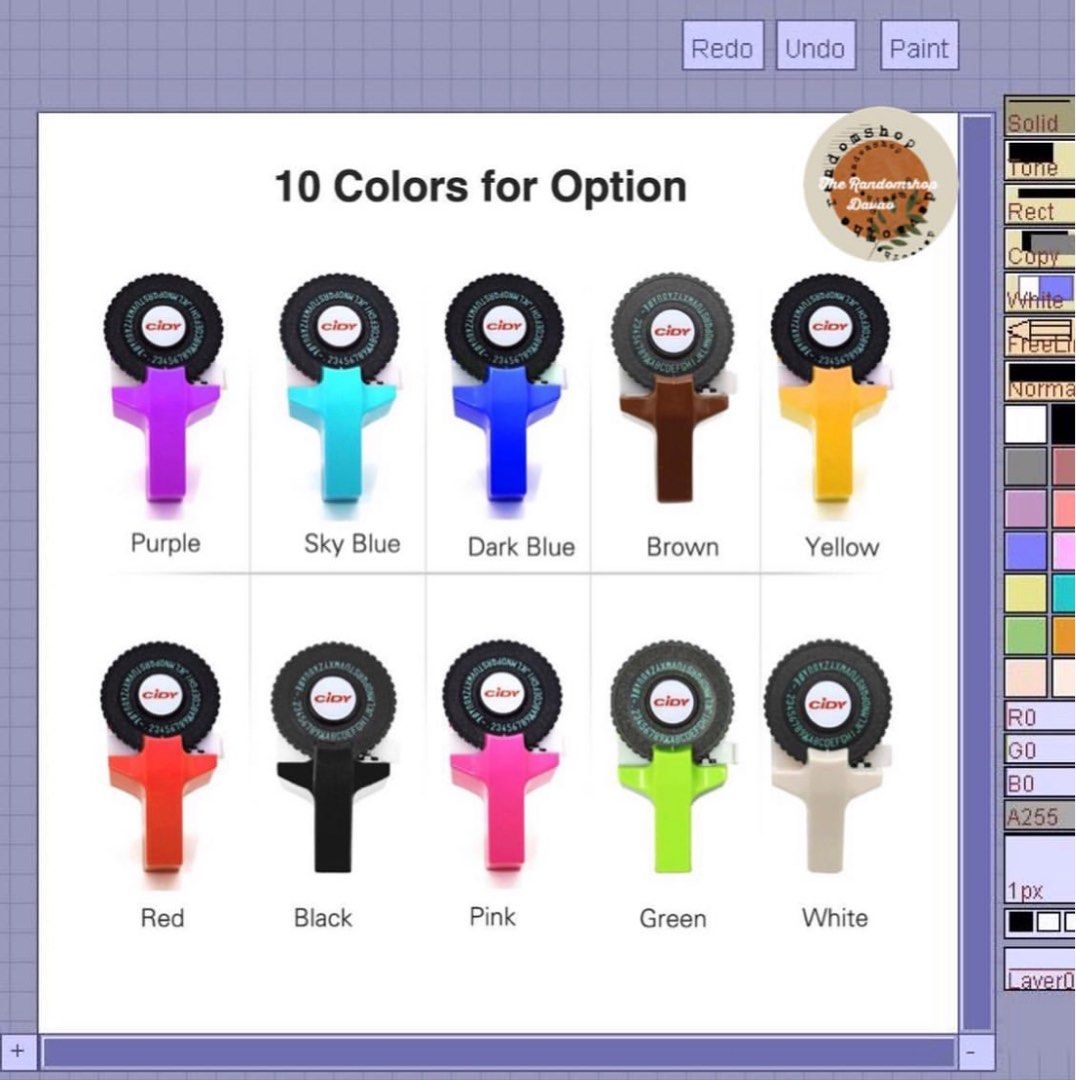Pick the light green color swatch

pyautogui.click(x=1026, y=636)
